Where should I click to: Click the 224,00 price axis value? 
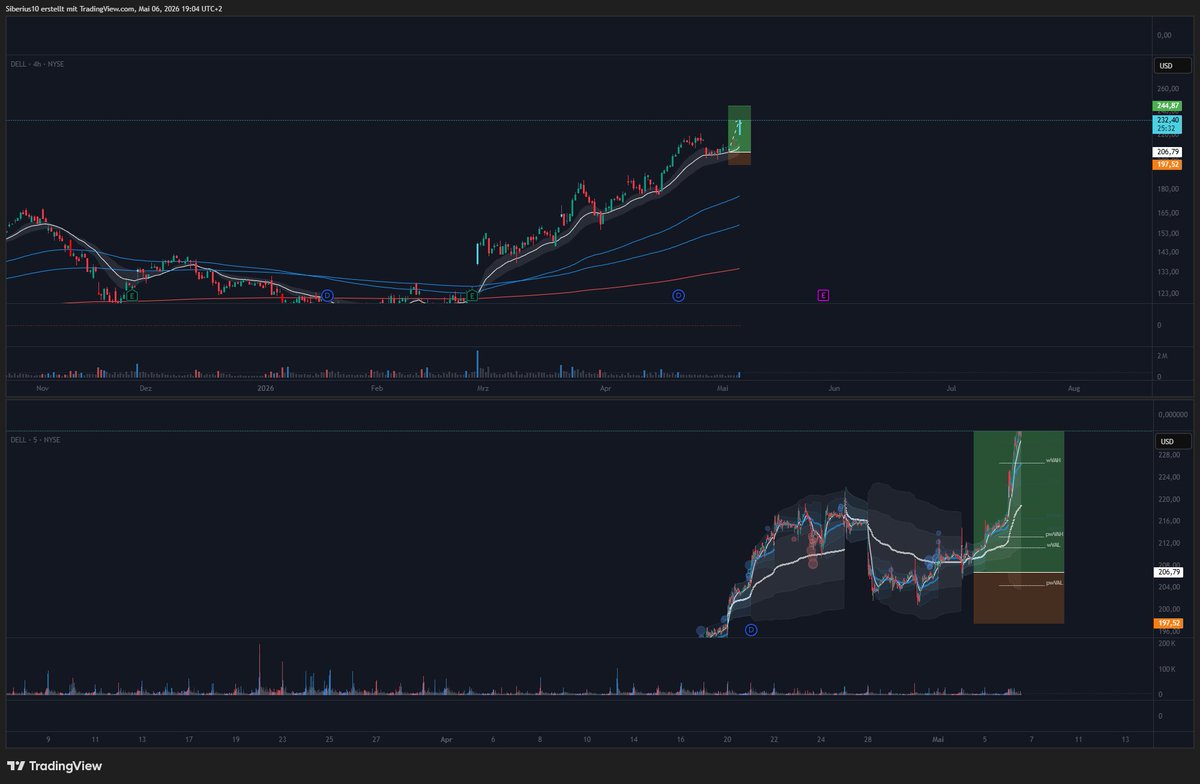coord(1167,477)
